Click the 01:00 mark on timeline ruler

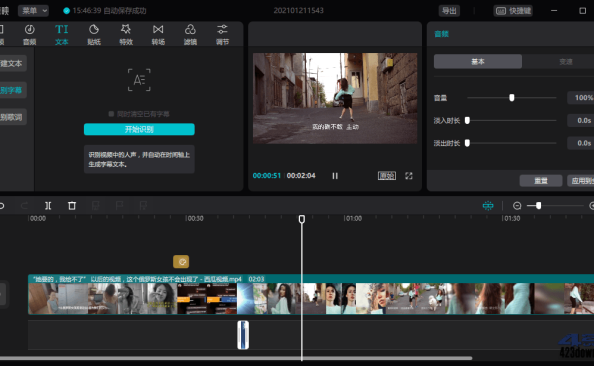click(353, 219)
